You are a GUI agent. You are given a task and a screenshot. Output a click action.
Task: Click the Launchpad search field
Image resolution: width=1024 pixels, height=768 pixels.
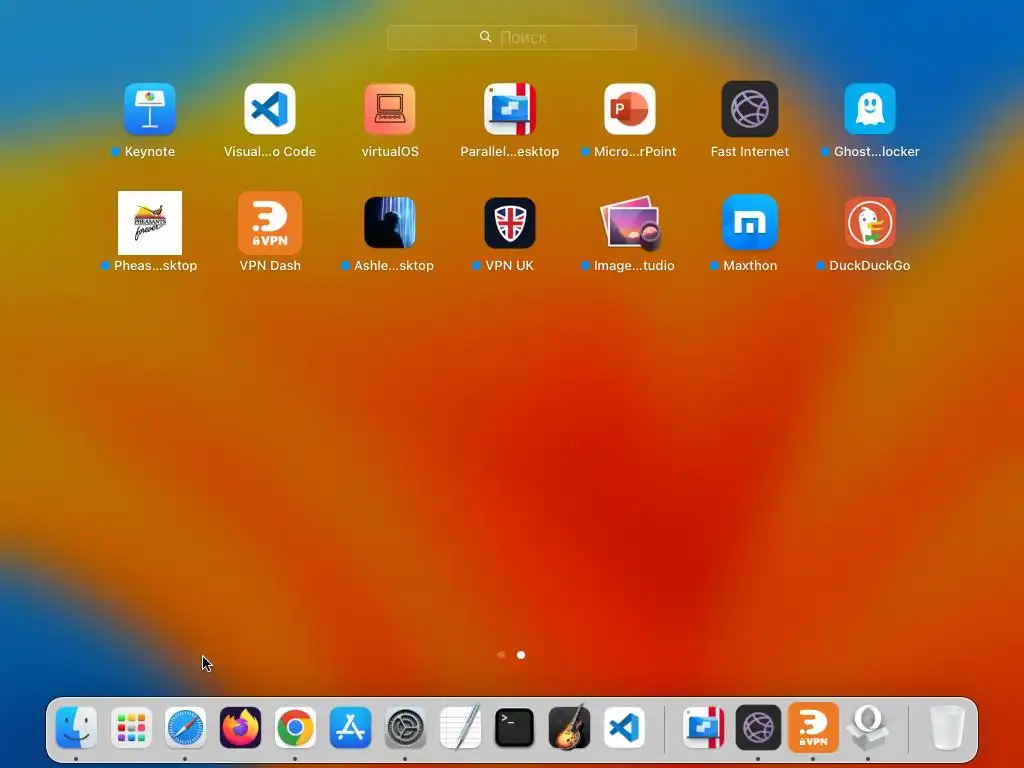512,37
